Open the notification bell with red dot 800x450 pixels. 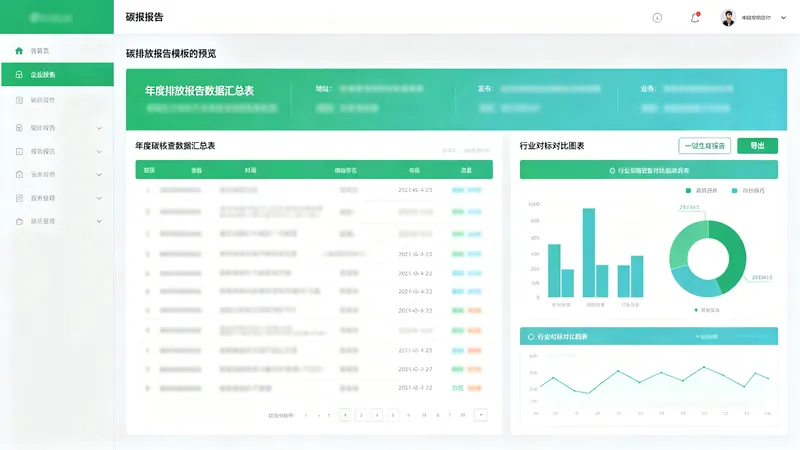695,18
